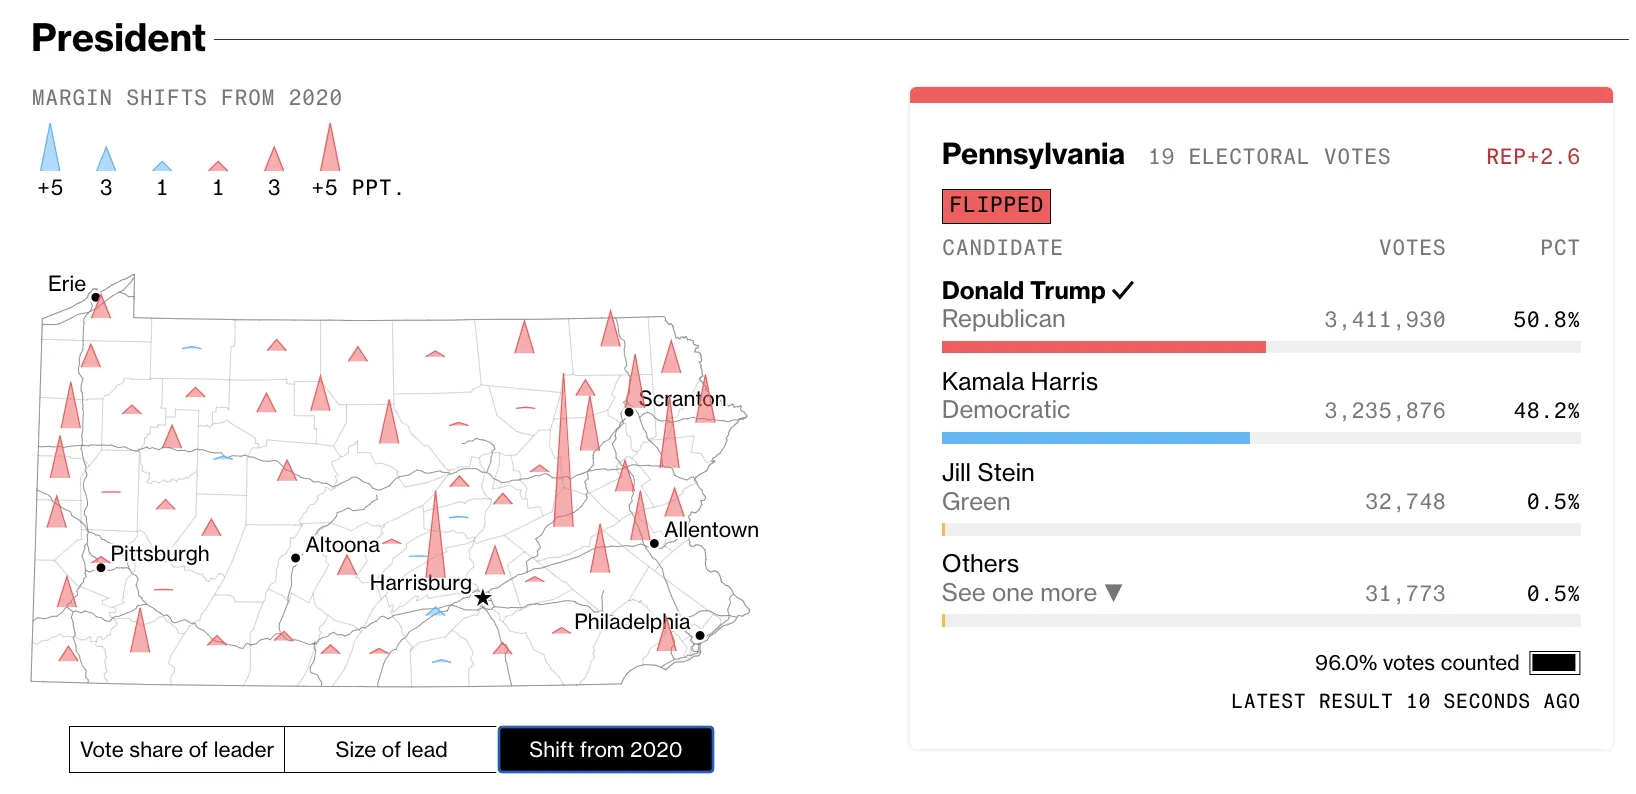Click the Erie city dot on map

[x=96, y=297]
